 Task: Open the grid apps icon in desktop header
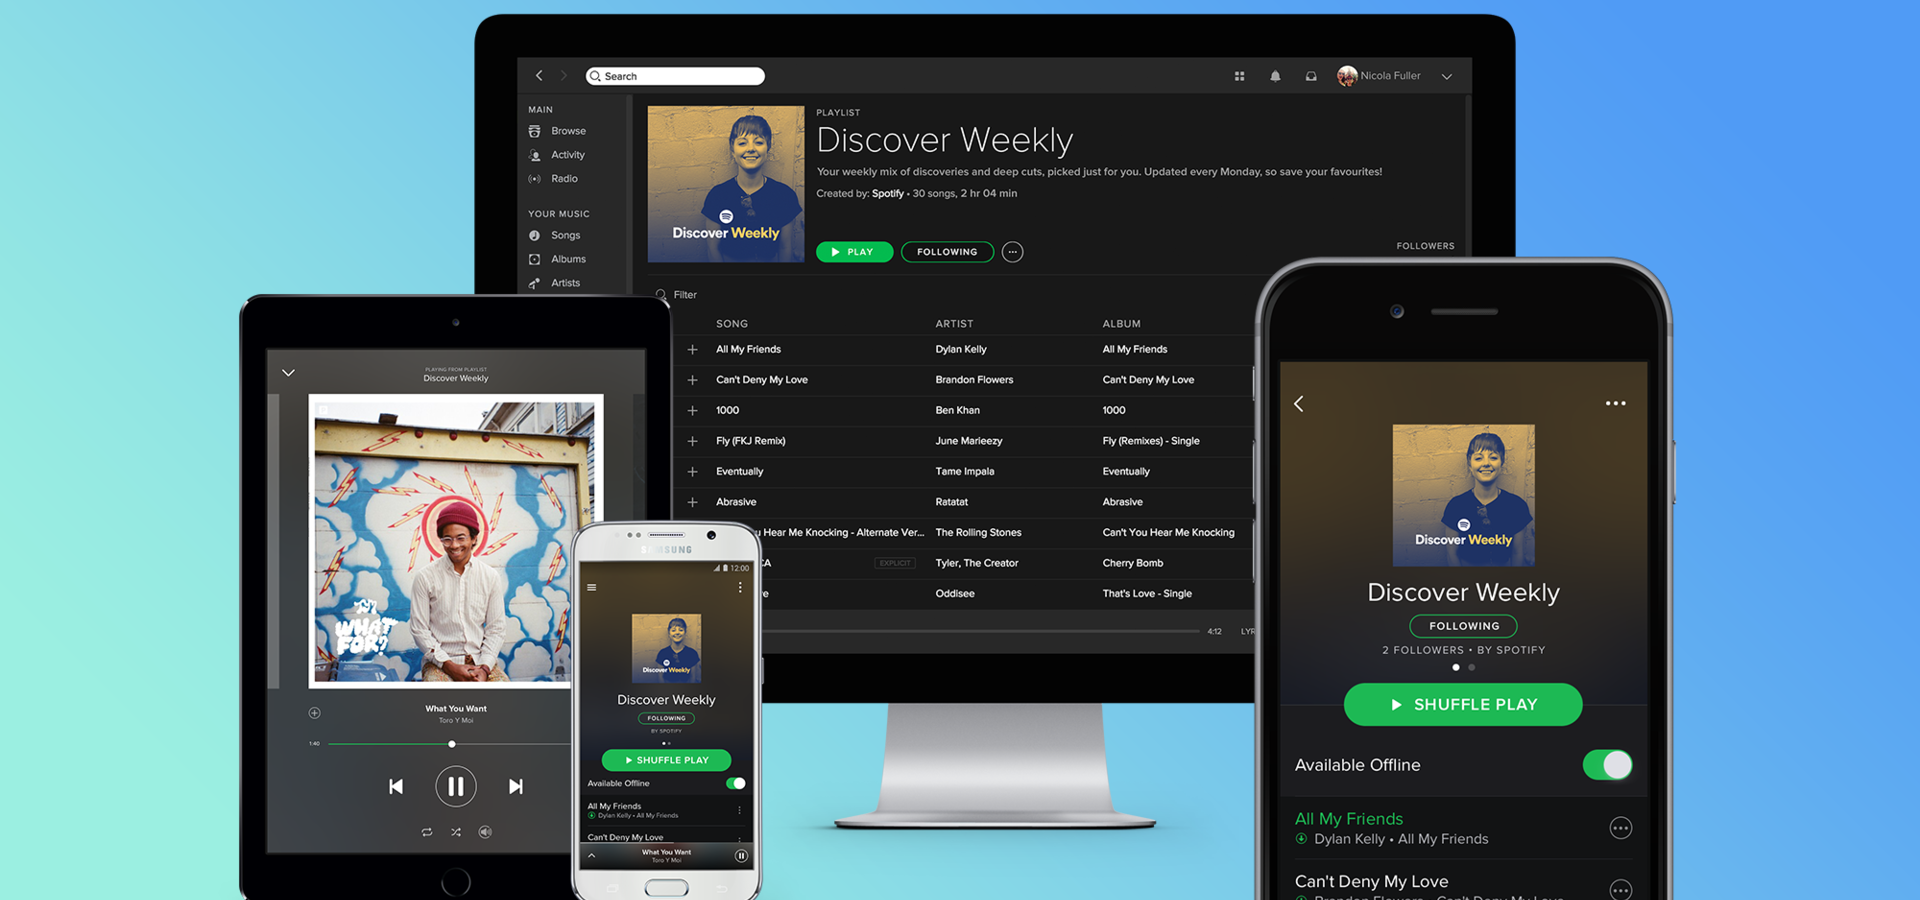[1239, 76]
